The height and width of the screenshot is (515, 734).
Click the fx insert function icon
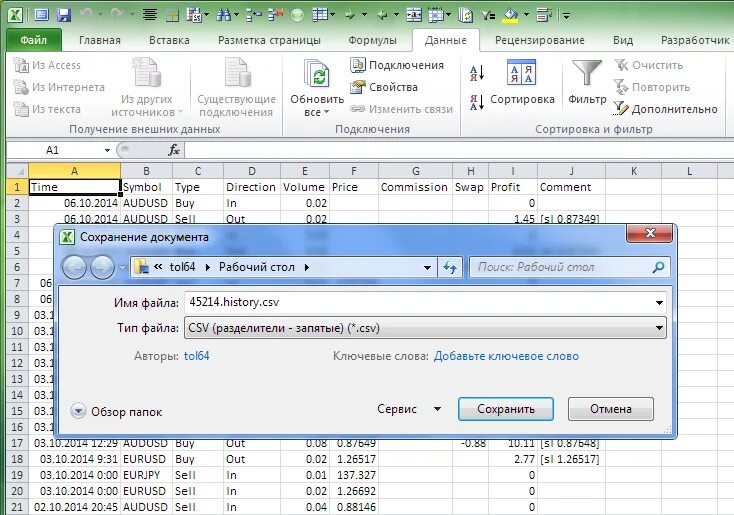tap(174, 150)
